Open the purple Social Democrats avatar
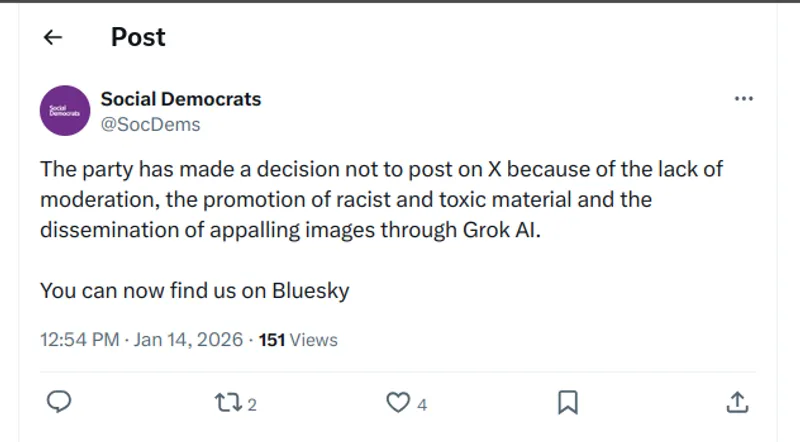Viewport: 800px width, 442px height. (64, 110)
